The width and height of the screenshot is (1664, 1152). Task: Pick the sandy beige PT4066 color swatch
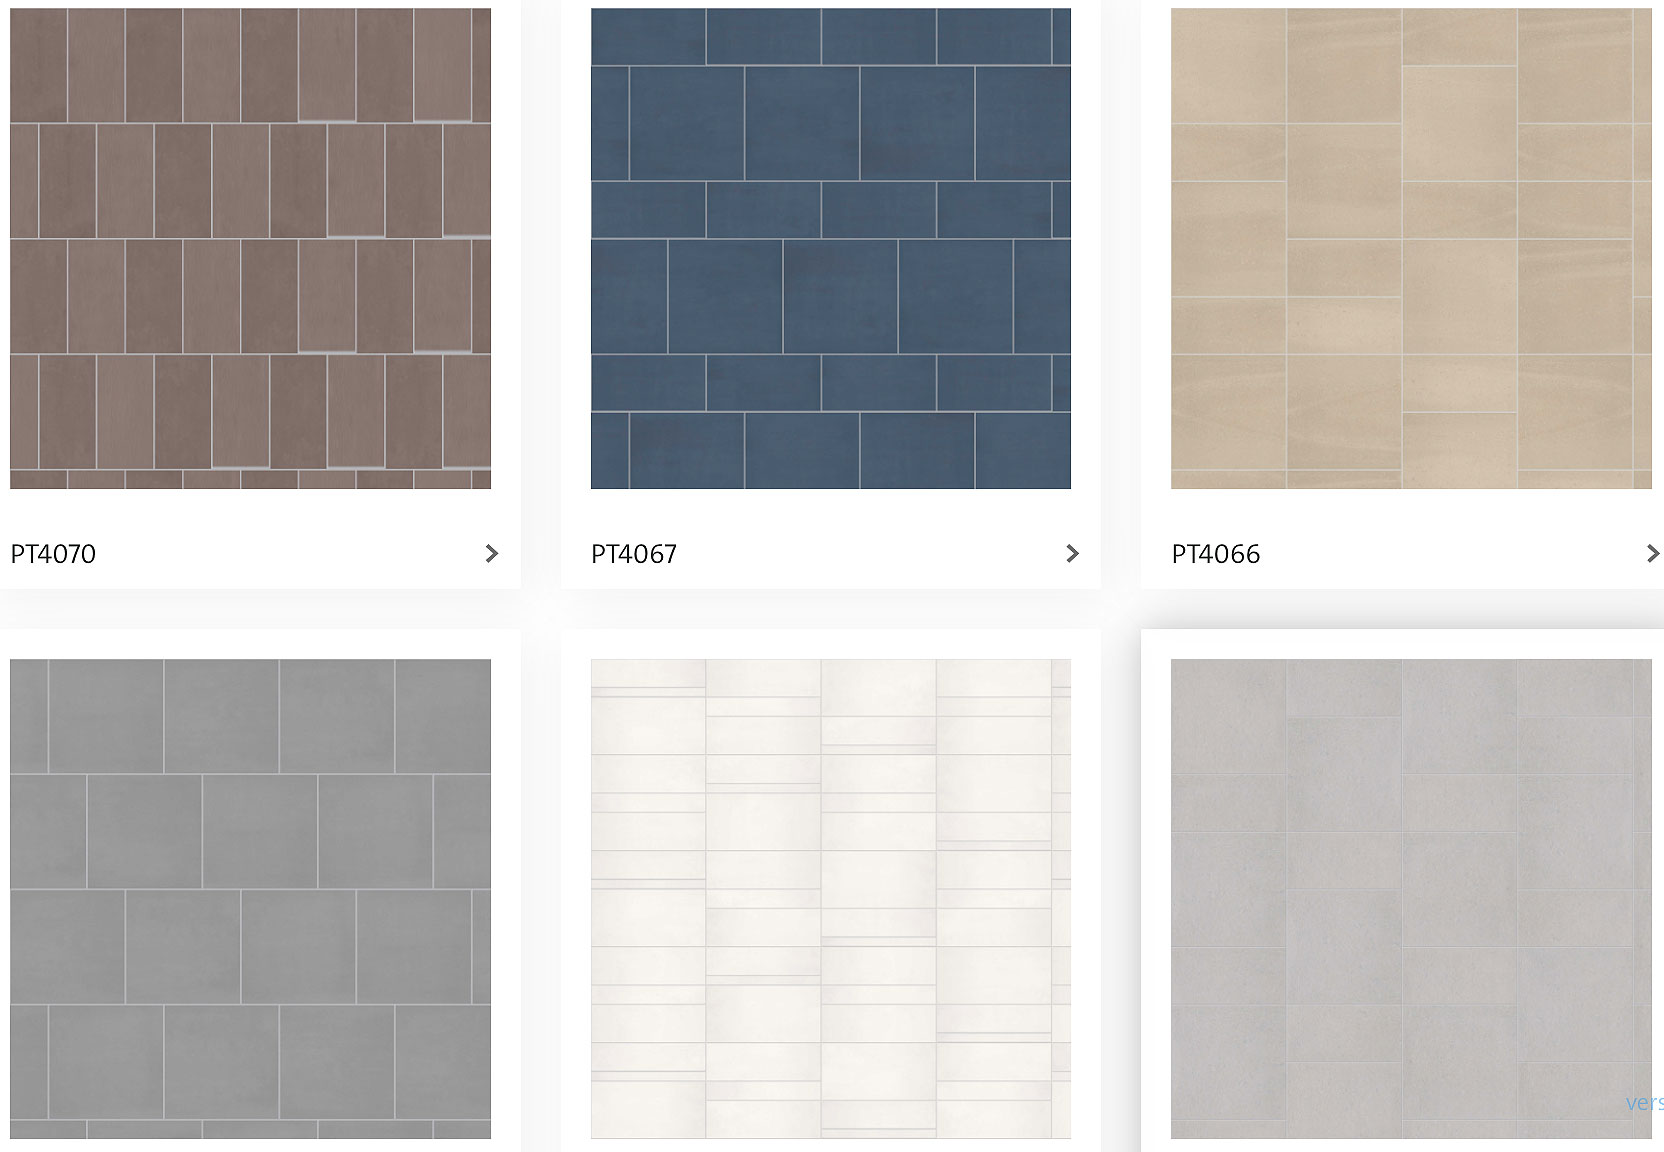tap(1411, 248)
